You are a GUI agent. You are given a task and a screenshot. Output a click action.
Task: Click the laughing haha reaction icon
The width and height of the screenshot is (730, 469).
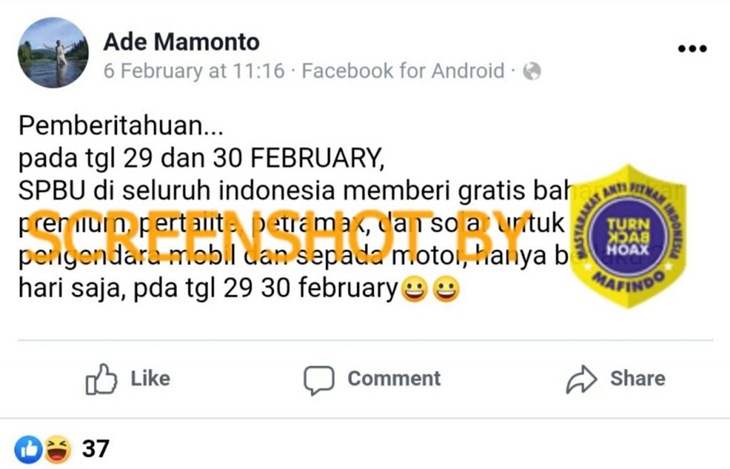(58, 449)
